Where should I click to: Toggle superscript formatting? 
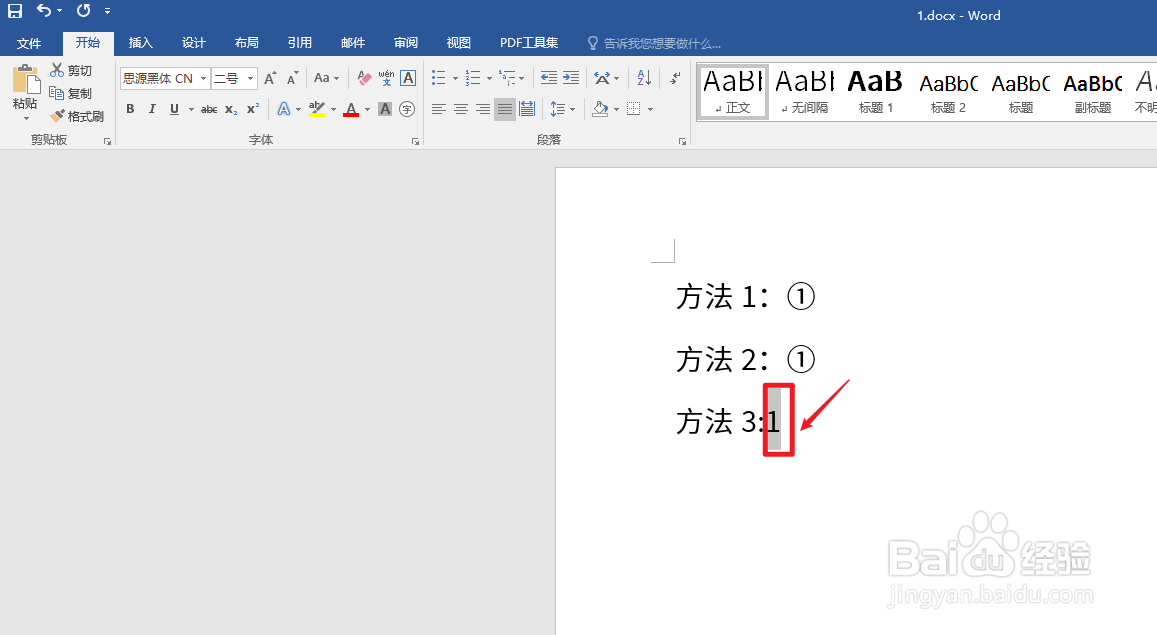[253, 109]
